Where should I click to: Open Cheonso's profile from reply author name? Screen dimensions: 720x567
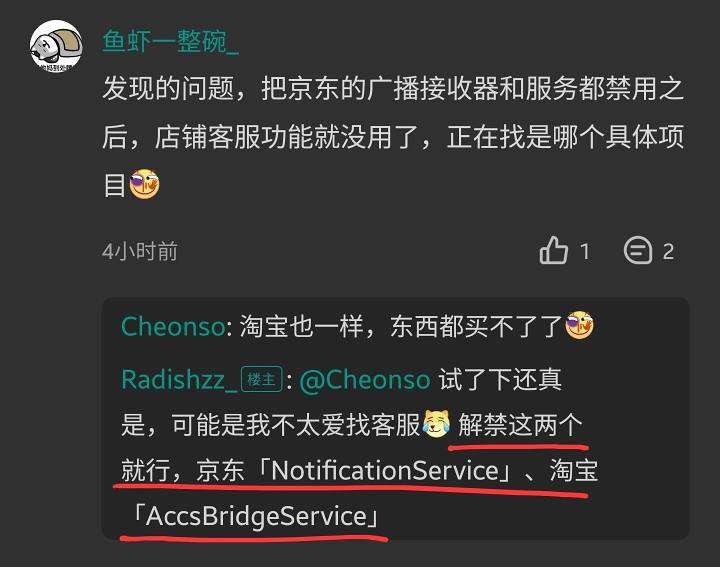click(173, 326)
